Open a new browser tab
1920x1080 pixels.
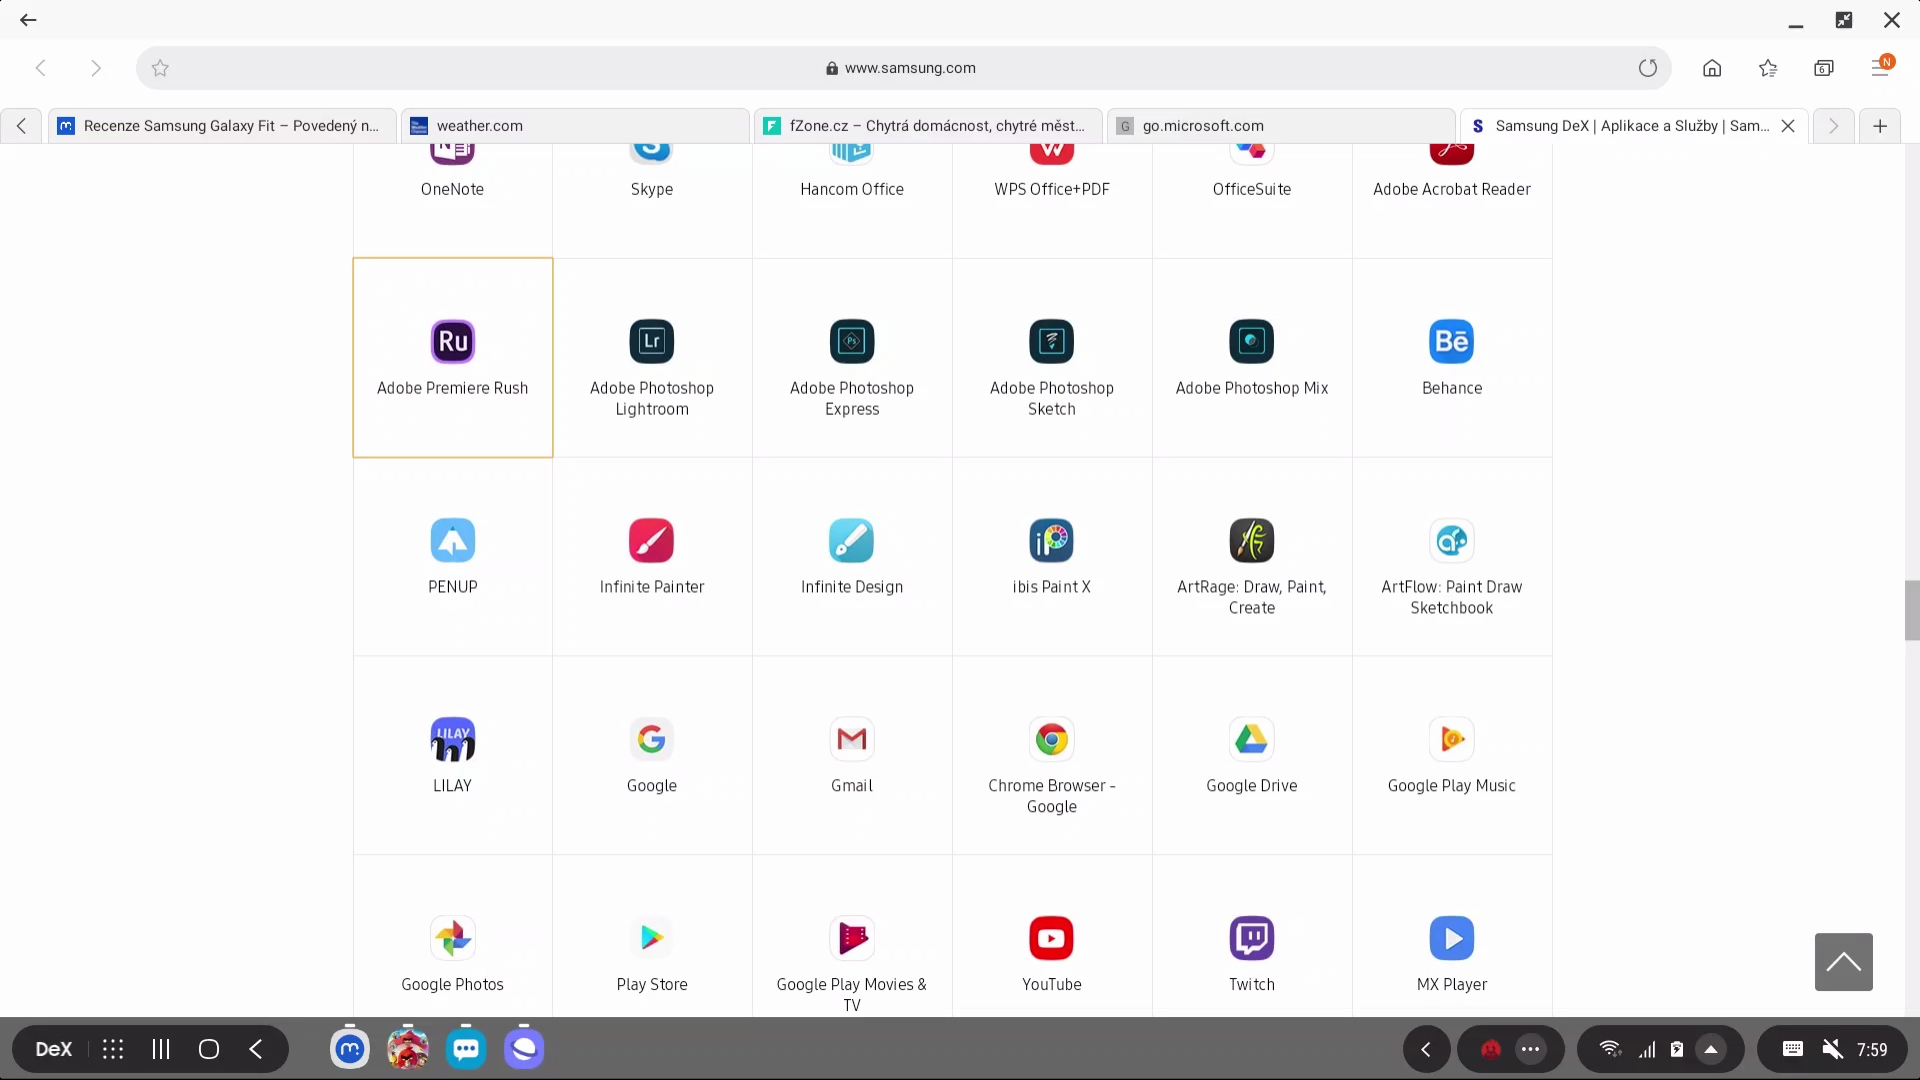pos(1880,125)
